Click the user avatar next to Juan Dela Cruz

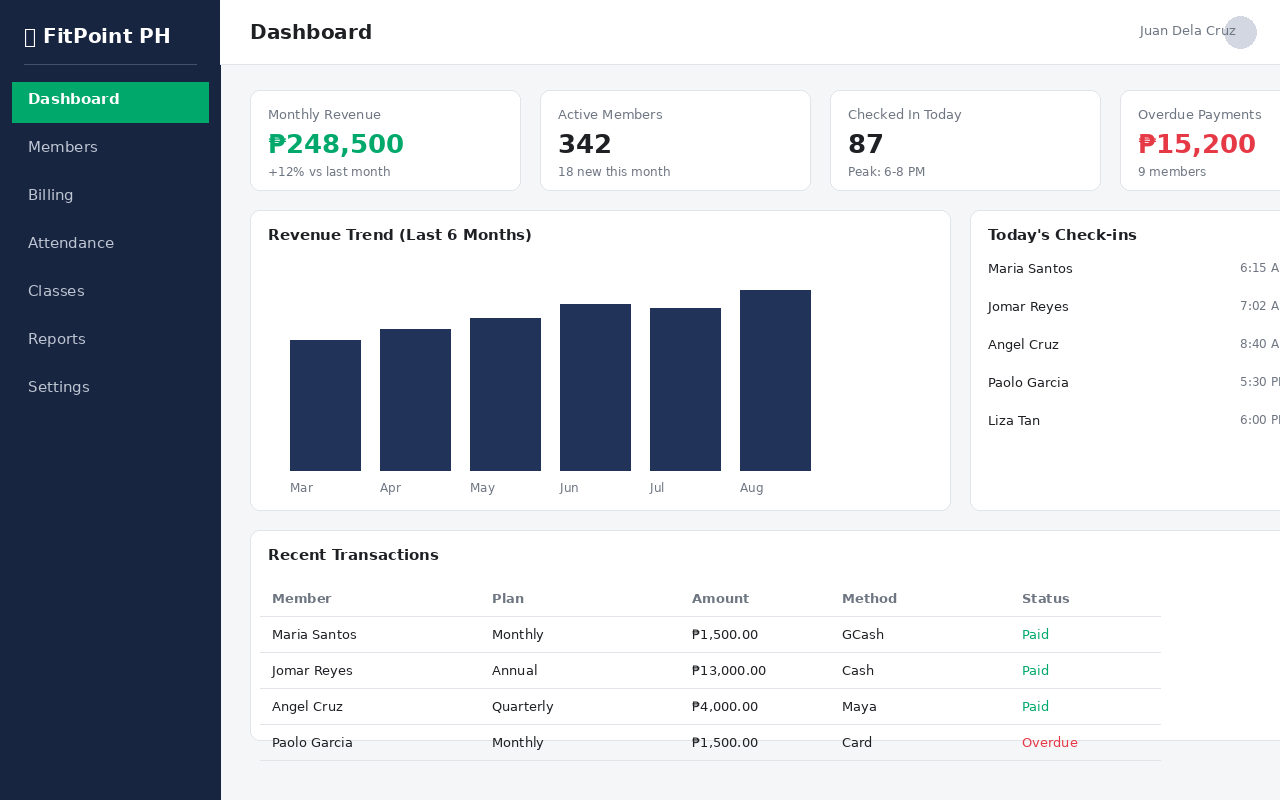1240,32
